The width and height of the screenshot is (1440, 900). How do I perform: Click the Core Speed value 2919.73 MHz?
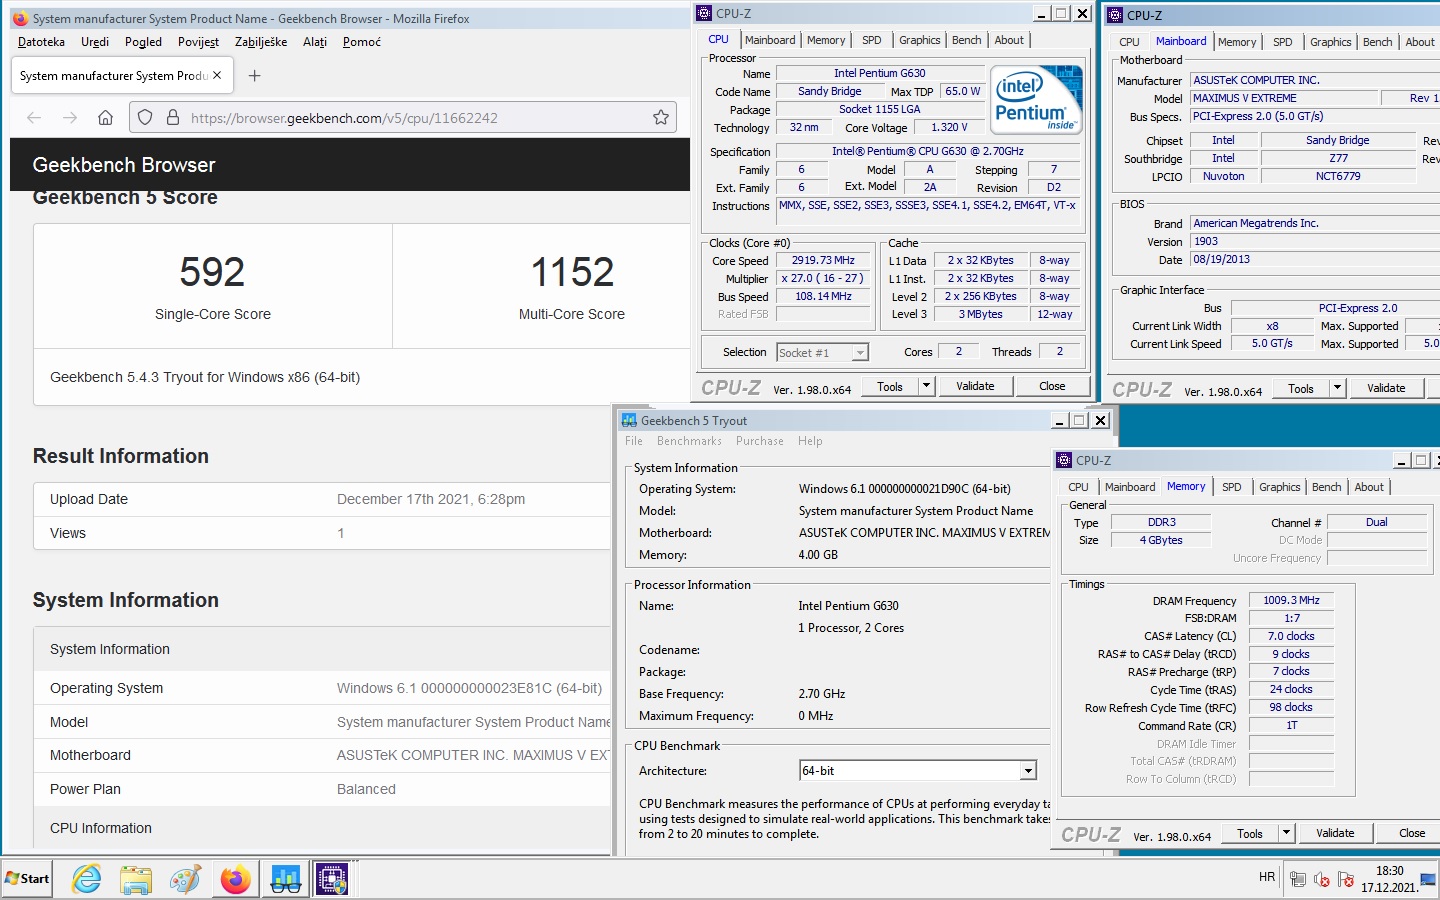[x=823, y=260]
